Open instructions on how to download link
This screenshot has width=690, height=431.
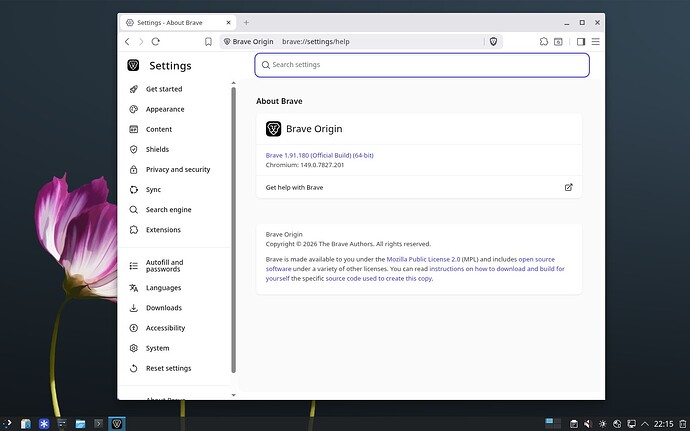[x=415, y=273]
